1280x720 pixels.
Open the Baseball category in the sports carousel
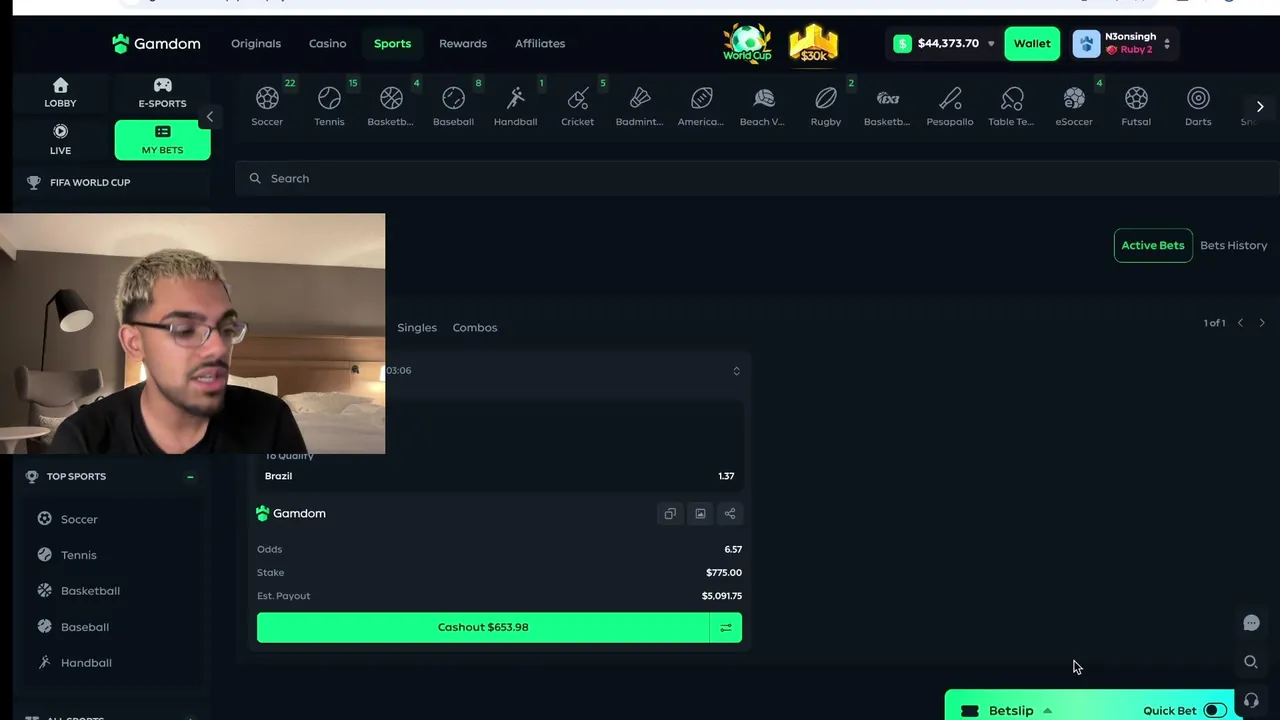(x=453, y=105)
